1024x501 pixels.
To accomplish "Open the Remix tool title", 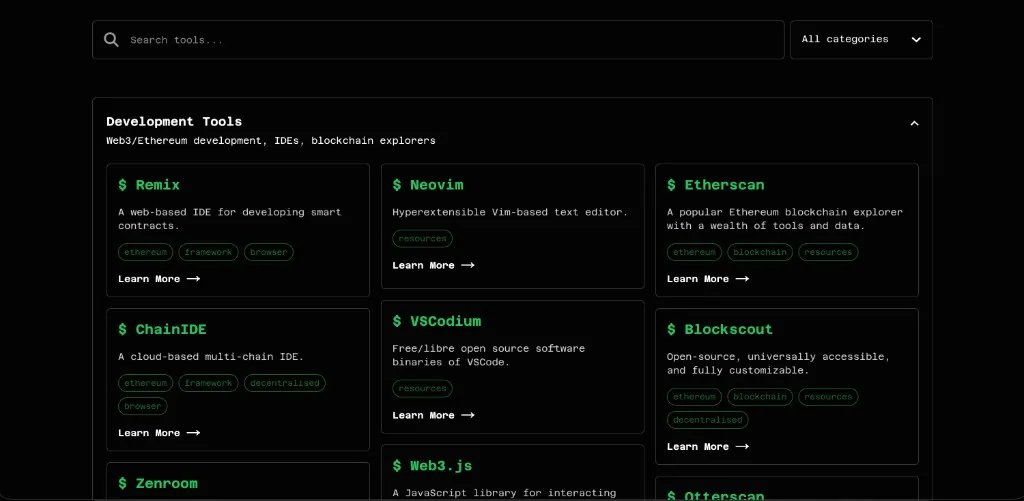I will click(x=157, y=185).
